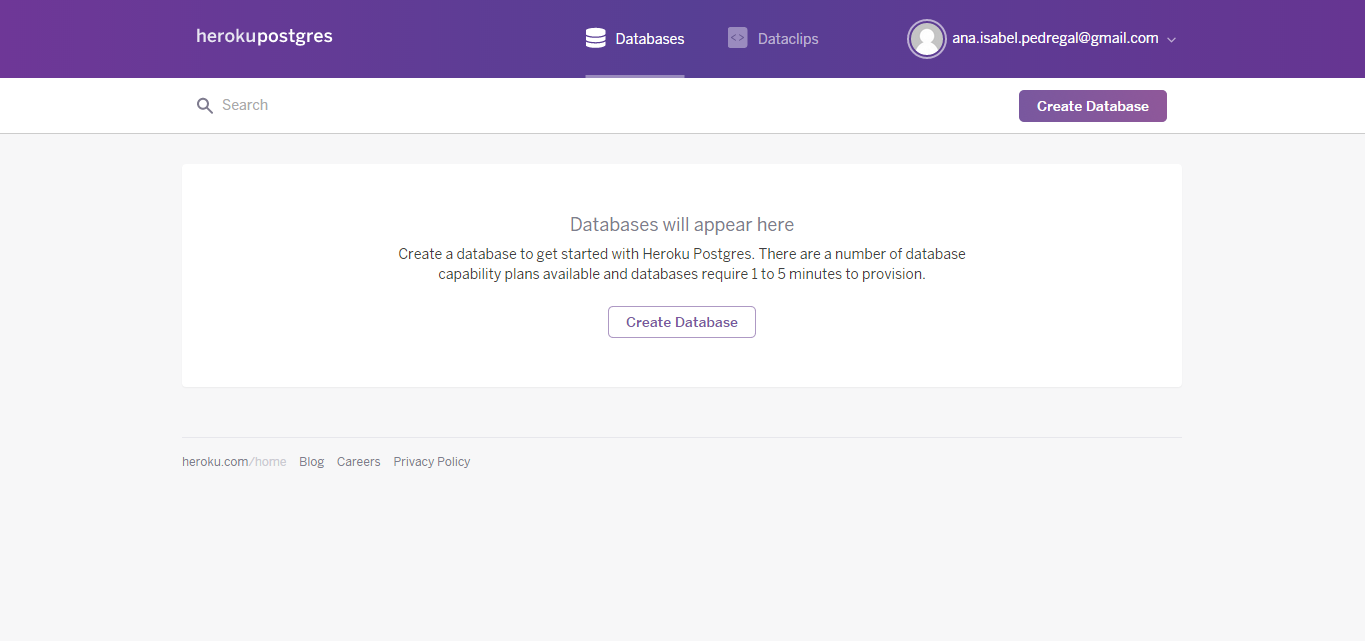Click the ana.isabel.pedregal@gmail.com account email
This screenshot has height=641, width=1365.
pyautogui.click(x=1055, y=38)
